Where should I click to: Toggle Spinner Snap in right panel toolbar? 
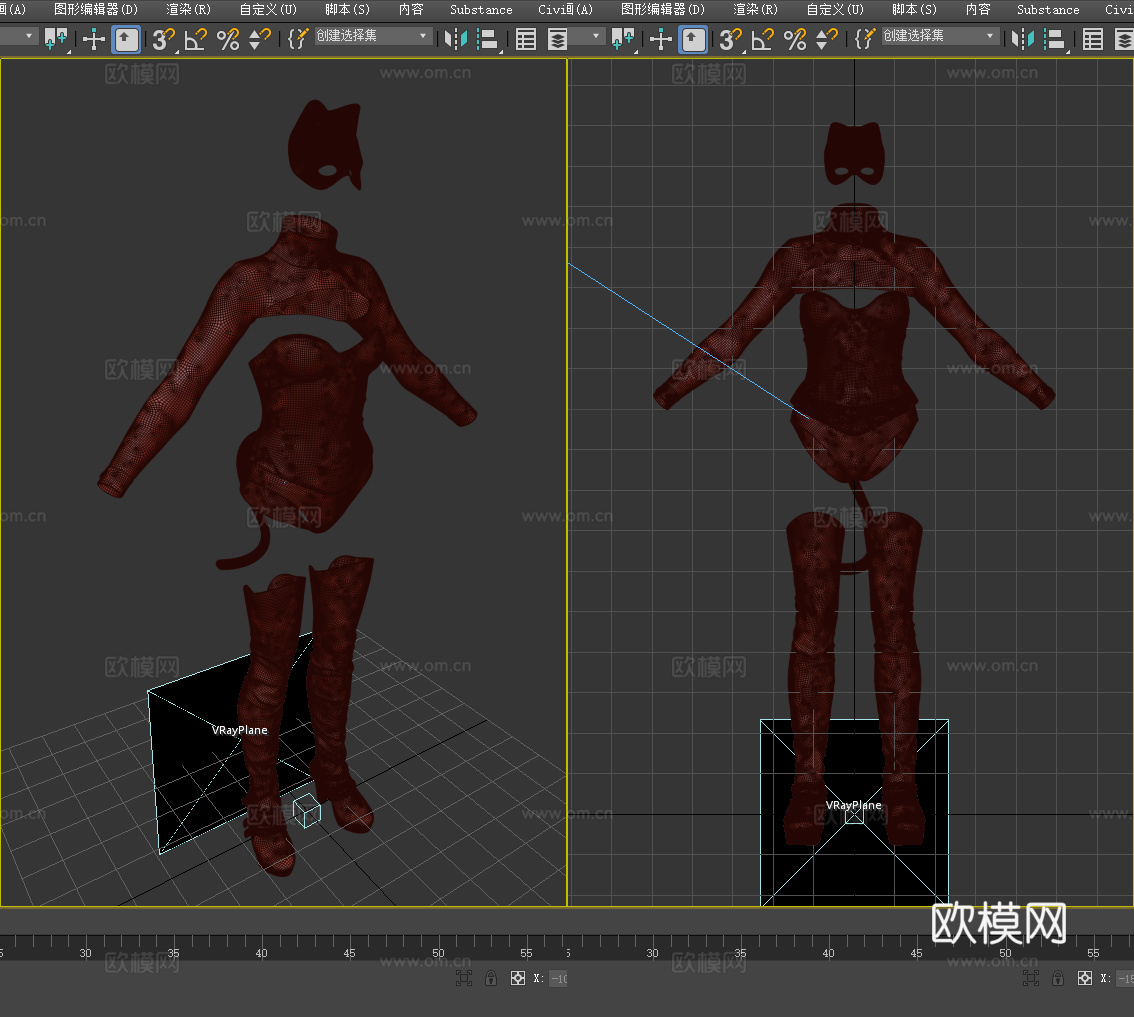point(826,39)
